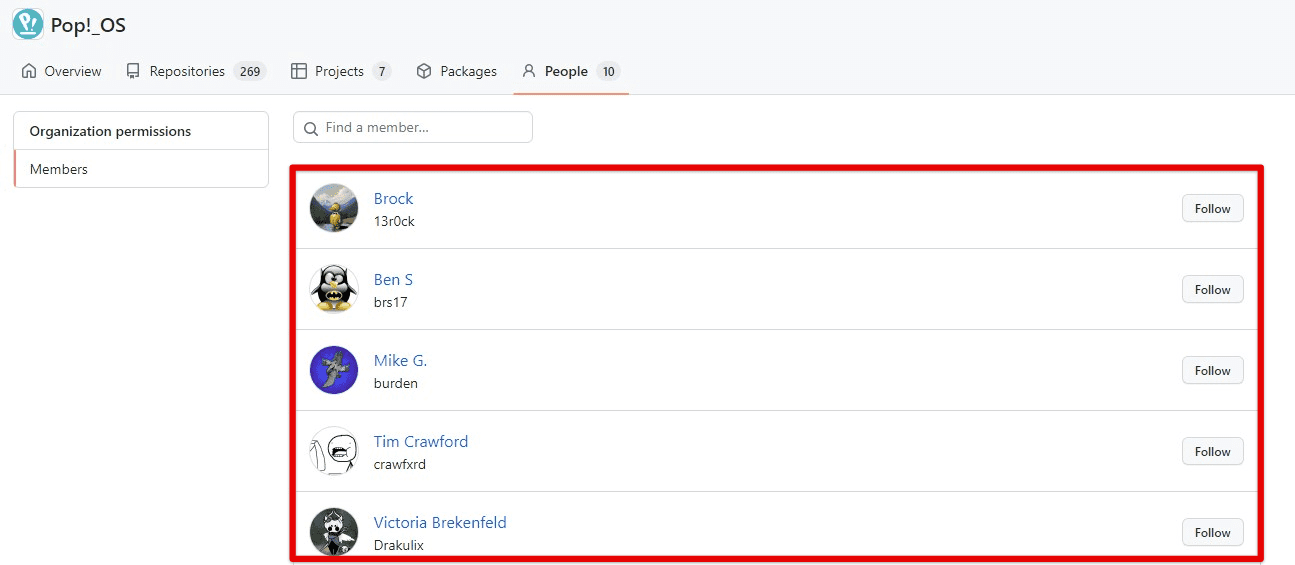Open Mike G.'s blue avatar image

(x=334, y=370)
